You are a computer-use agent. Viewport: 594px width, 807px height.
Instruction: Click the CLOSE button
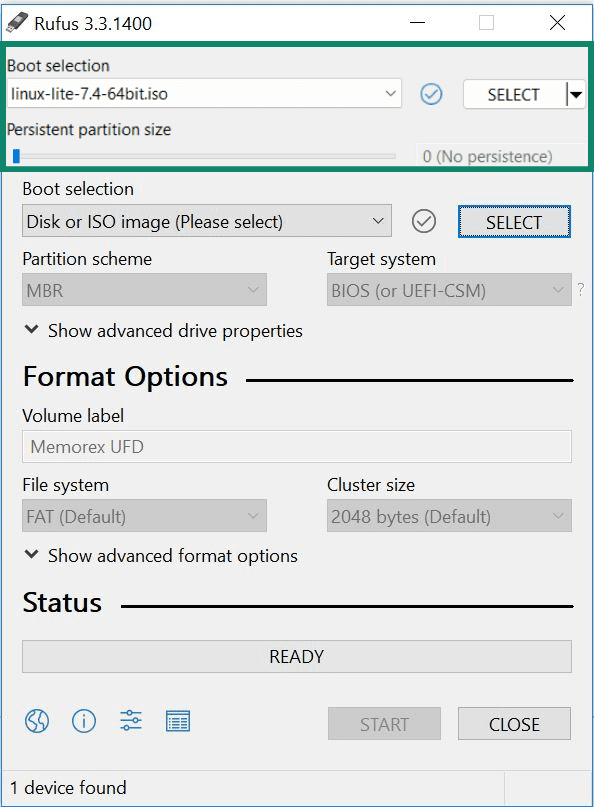pyautogui.click(x=514, y=724)
